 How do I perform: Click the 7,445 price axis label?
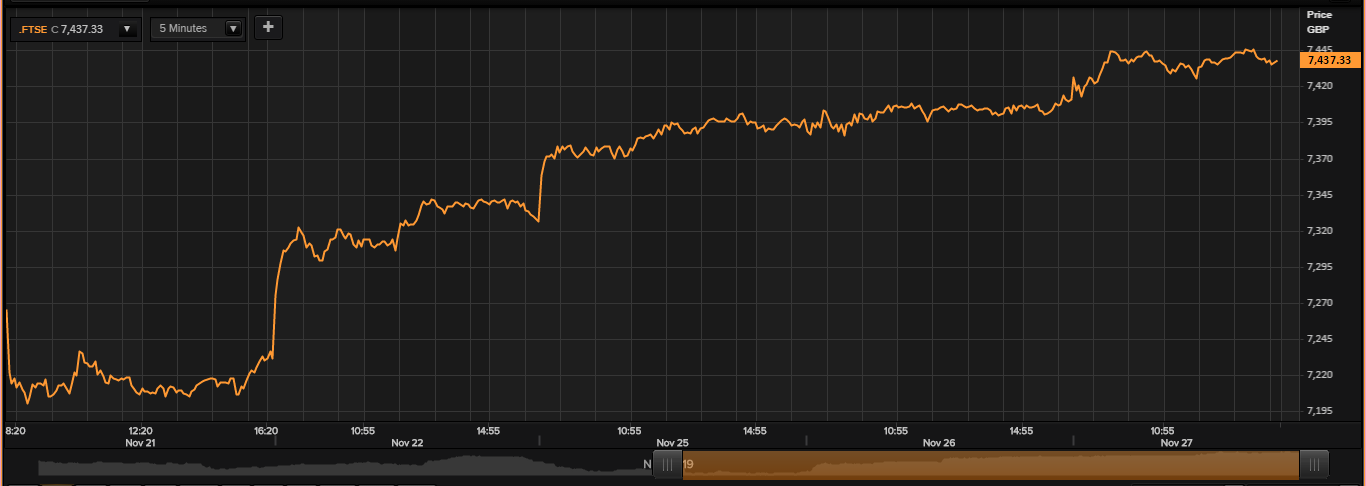(1319, 49)
